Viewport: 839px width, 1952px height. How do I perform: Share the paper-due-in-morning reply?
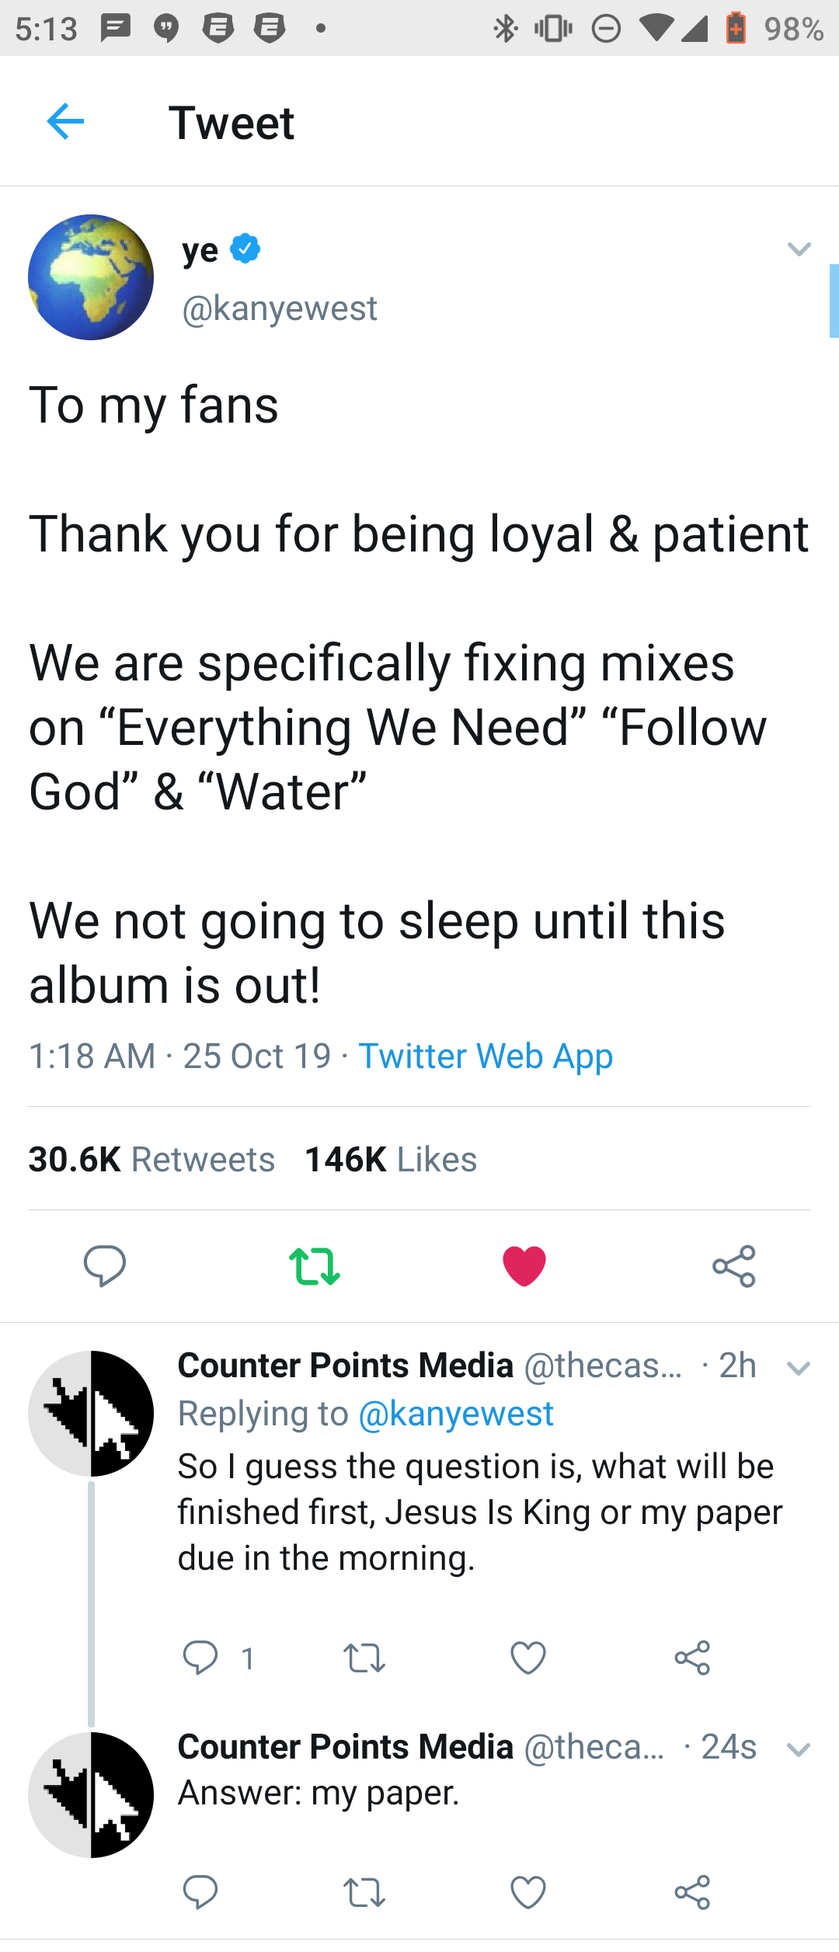point(692,1657)
